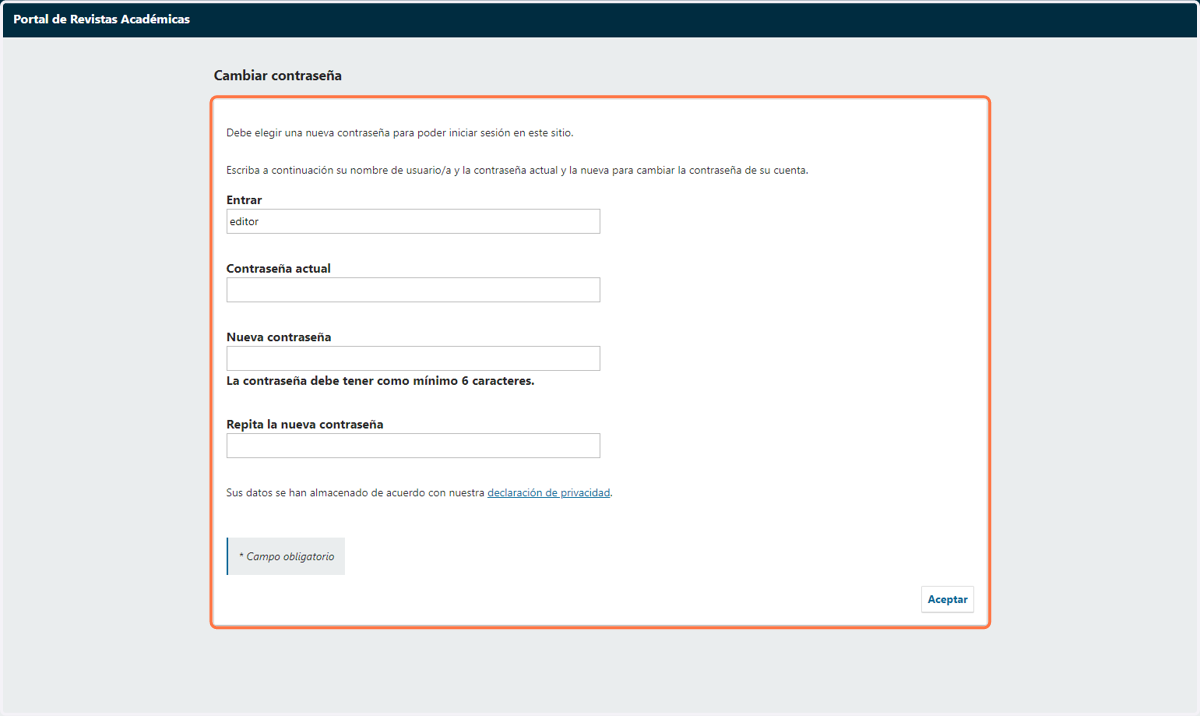Image resolution: width=1200 pixels, height=716 pixels.
Task: Click the Contraseña actual label
Action: (278, 268)
